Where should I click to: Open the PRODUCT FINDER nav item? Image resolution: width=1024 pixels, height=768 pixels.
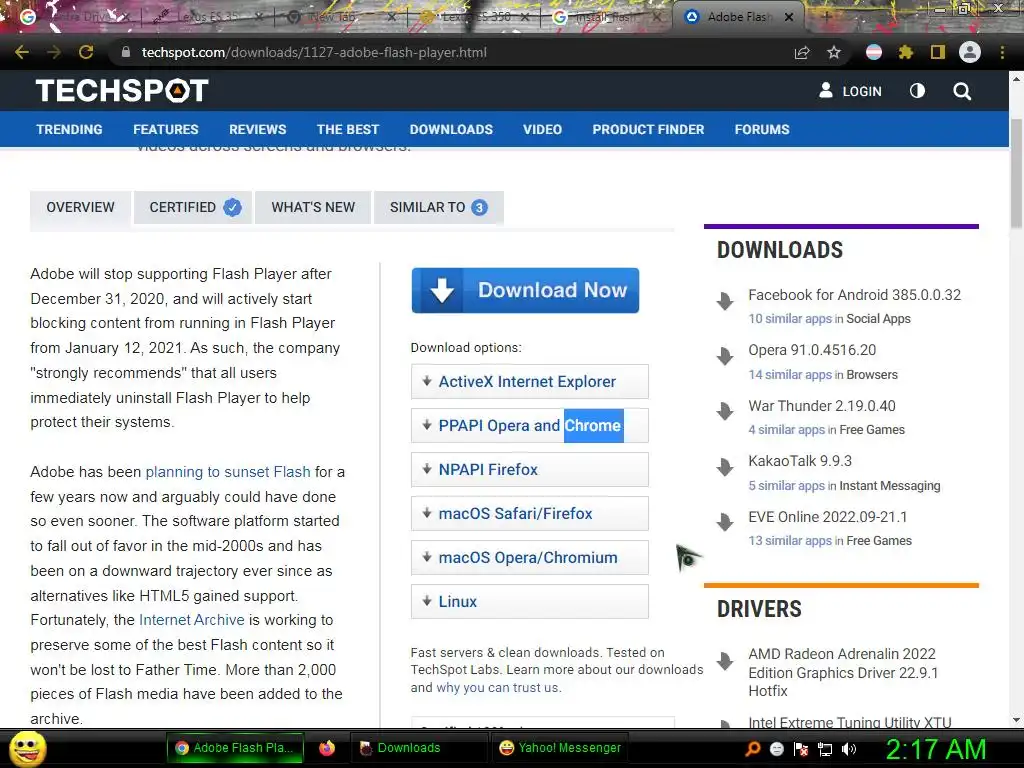click(x=648, y=129)
